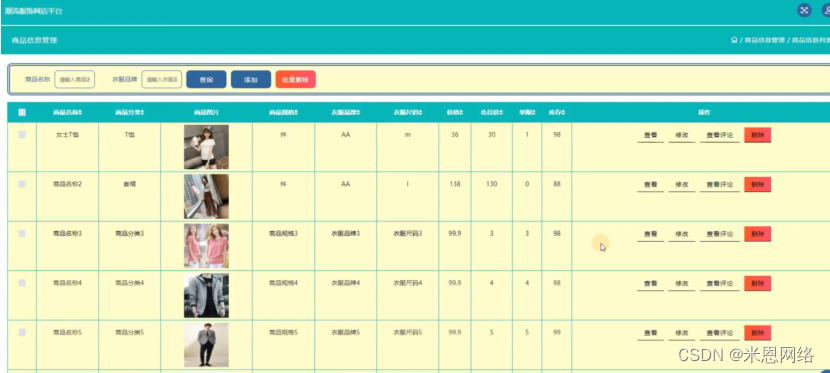Sort table by 商品分类 column arrows
The height and width of the screenshot is (373, 830).
(x=142, y=113)
